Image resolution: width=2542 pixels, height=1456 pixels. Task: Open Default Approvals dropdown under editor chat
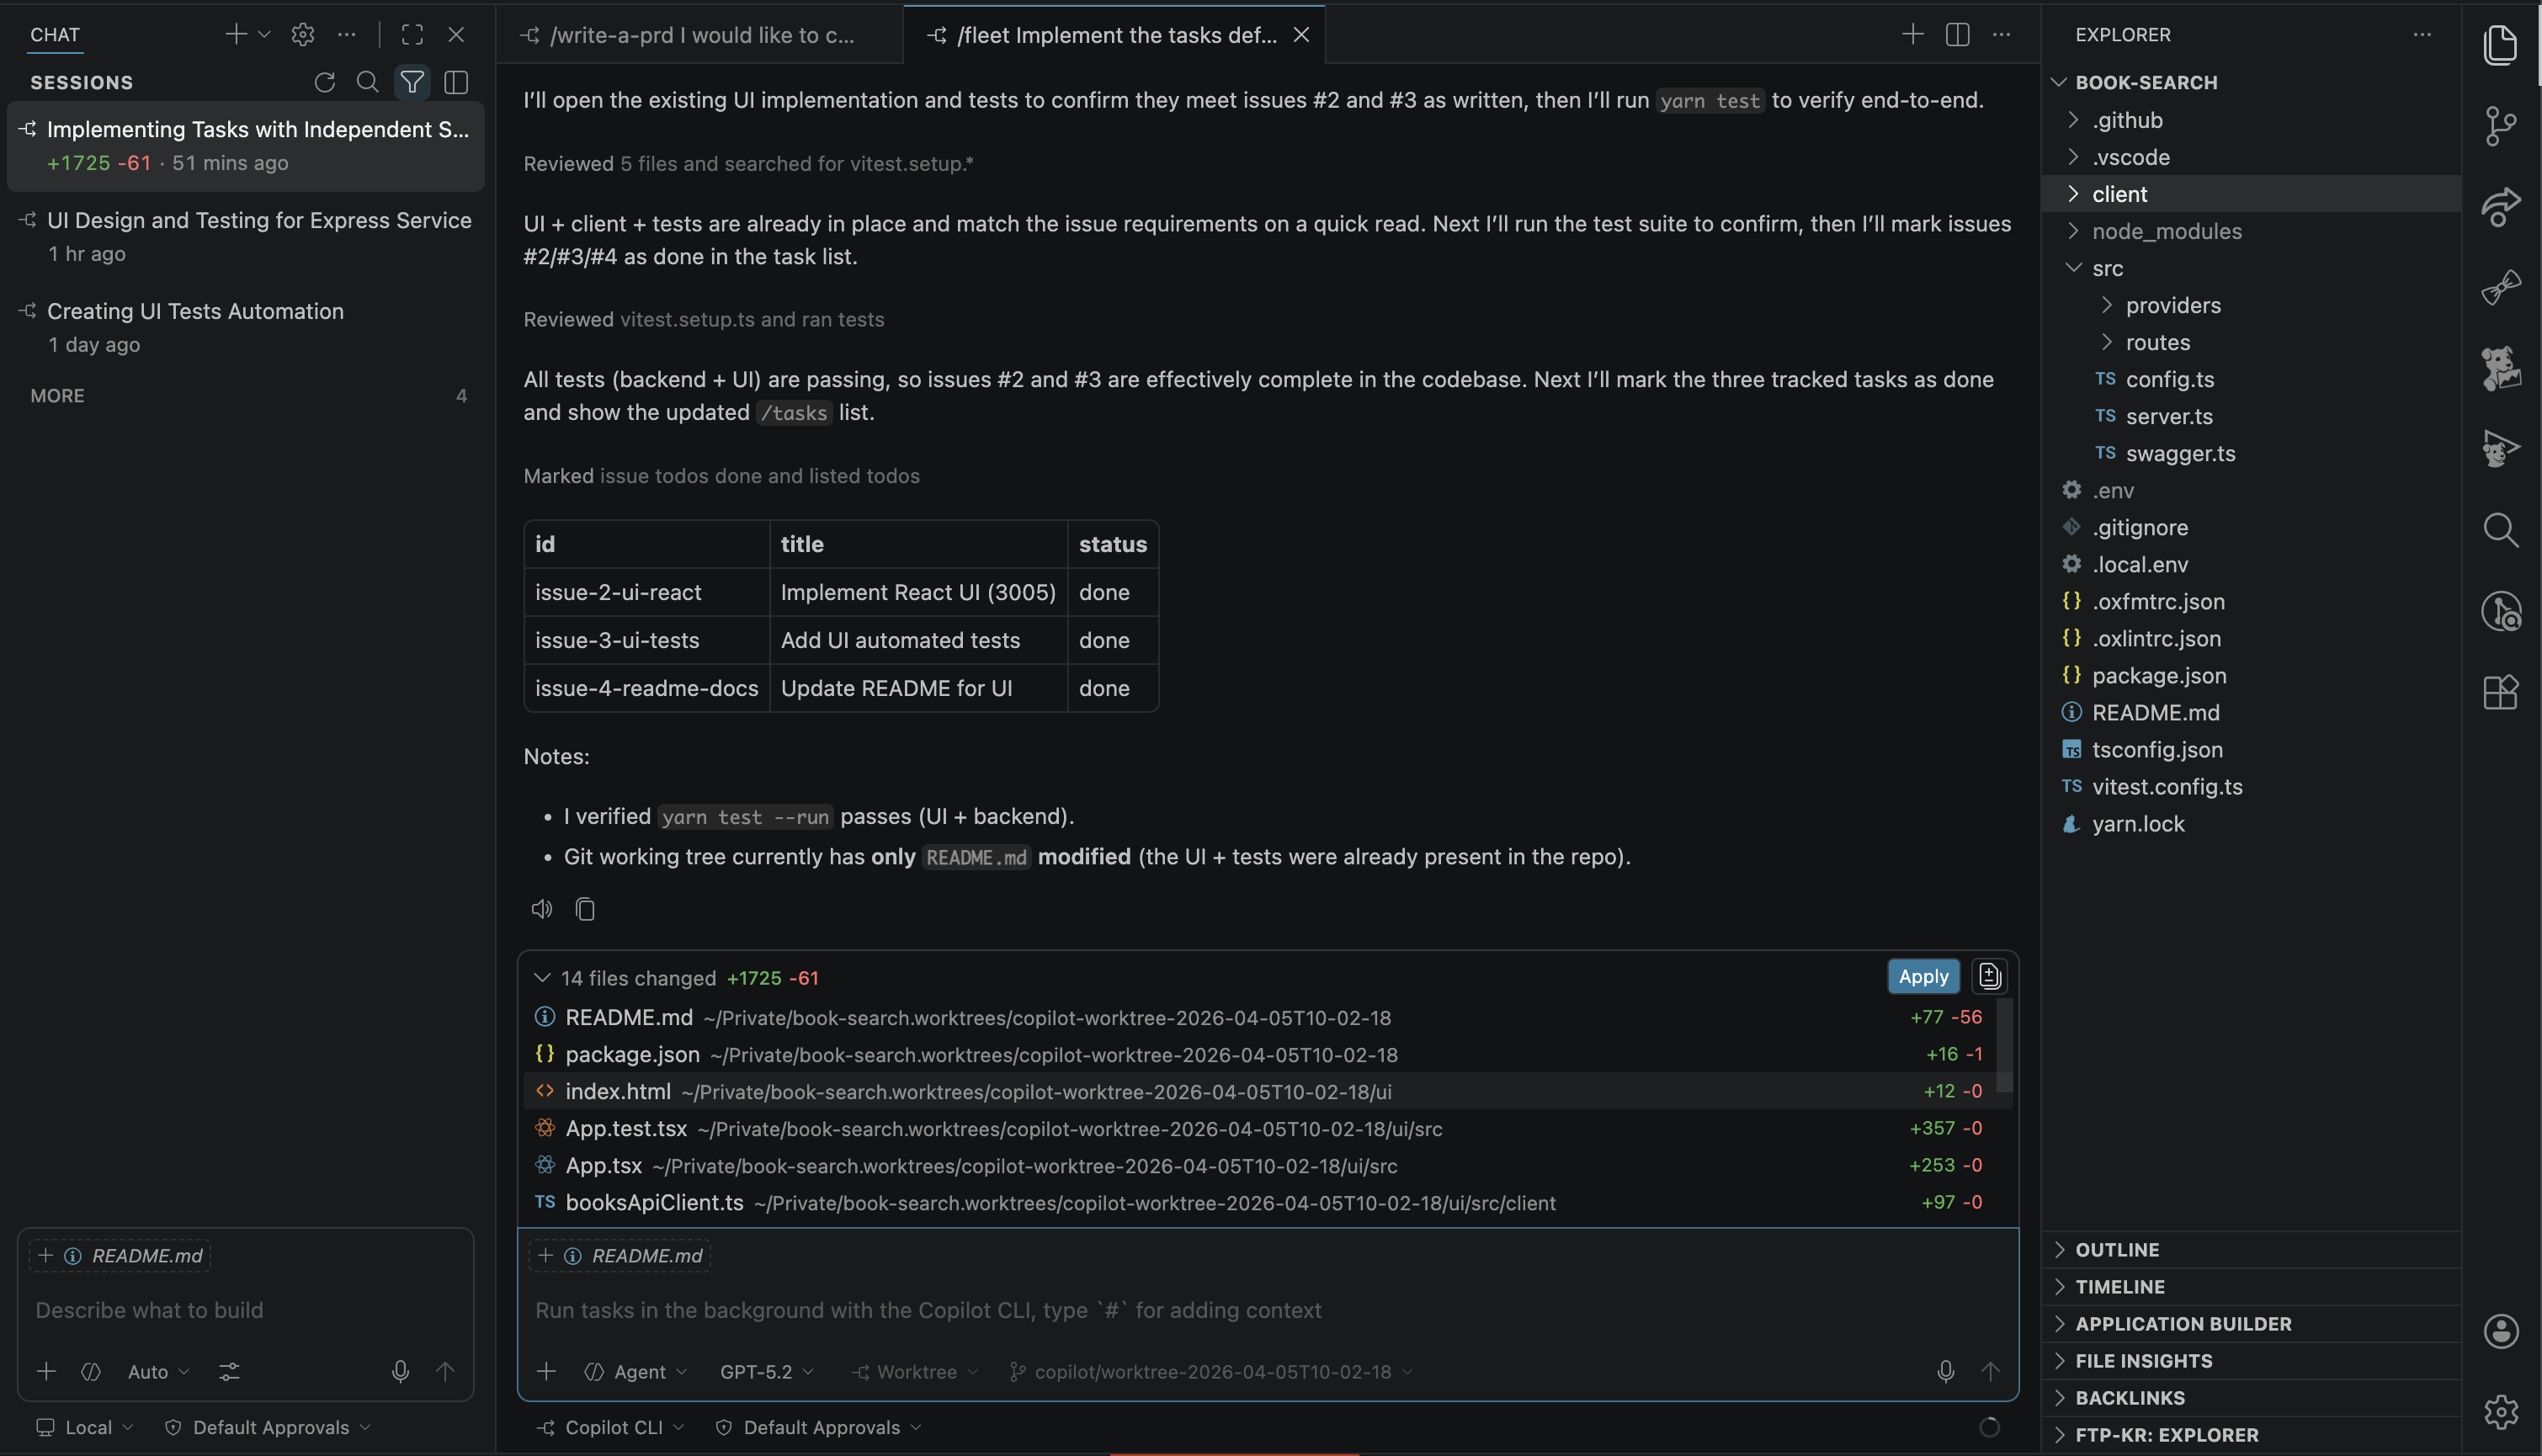tap(817, 1428)
